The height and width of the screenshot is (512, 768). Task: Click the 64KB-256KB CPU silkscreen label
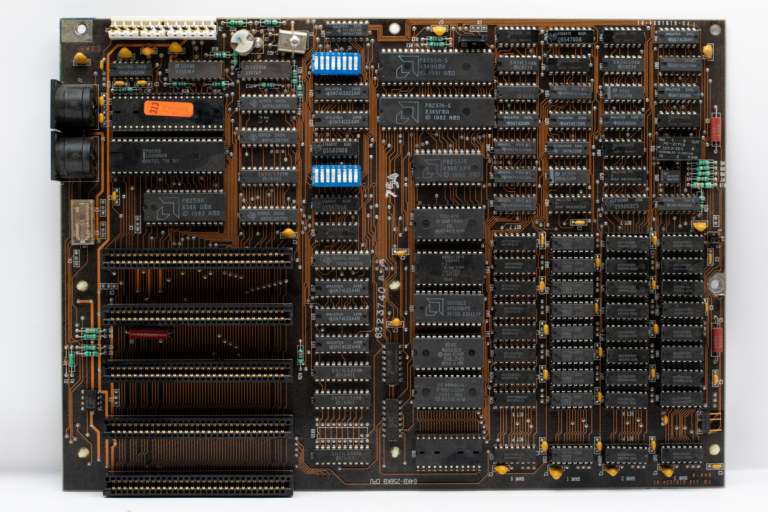[393, 481]
